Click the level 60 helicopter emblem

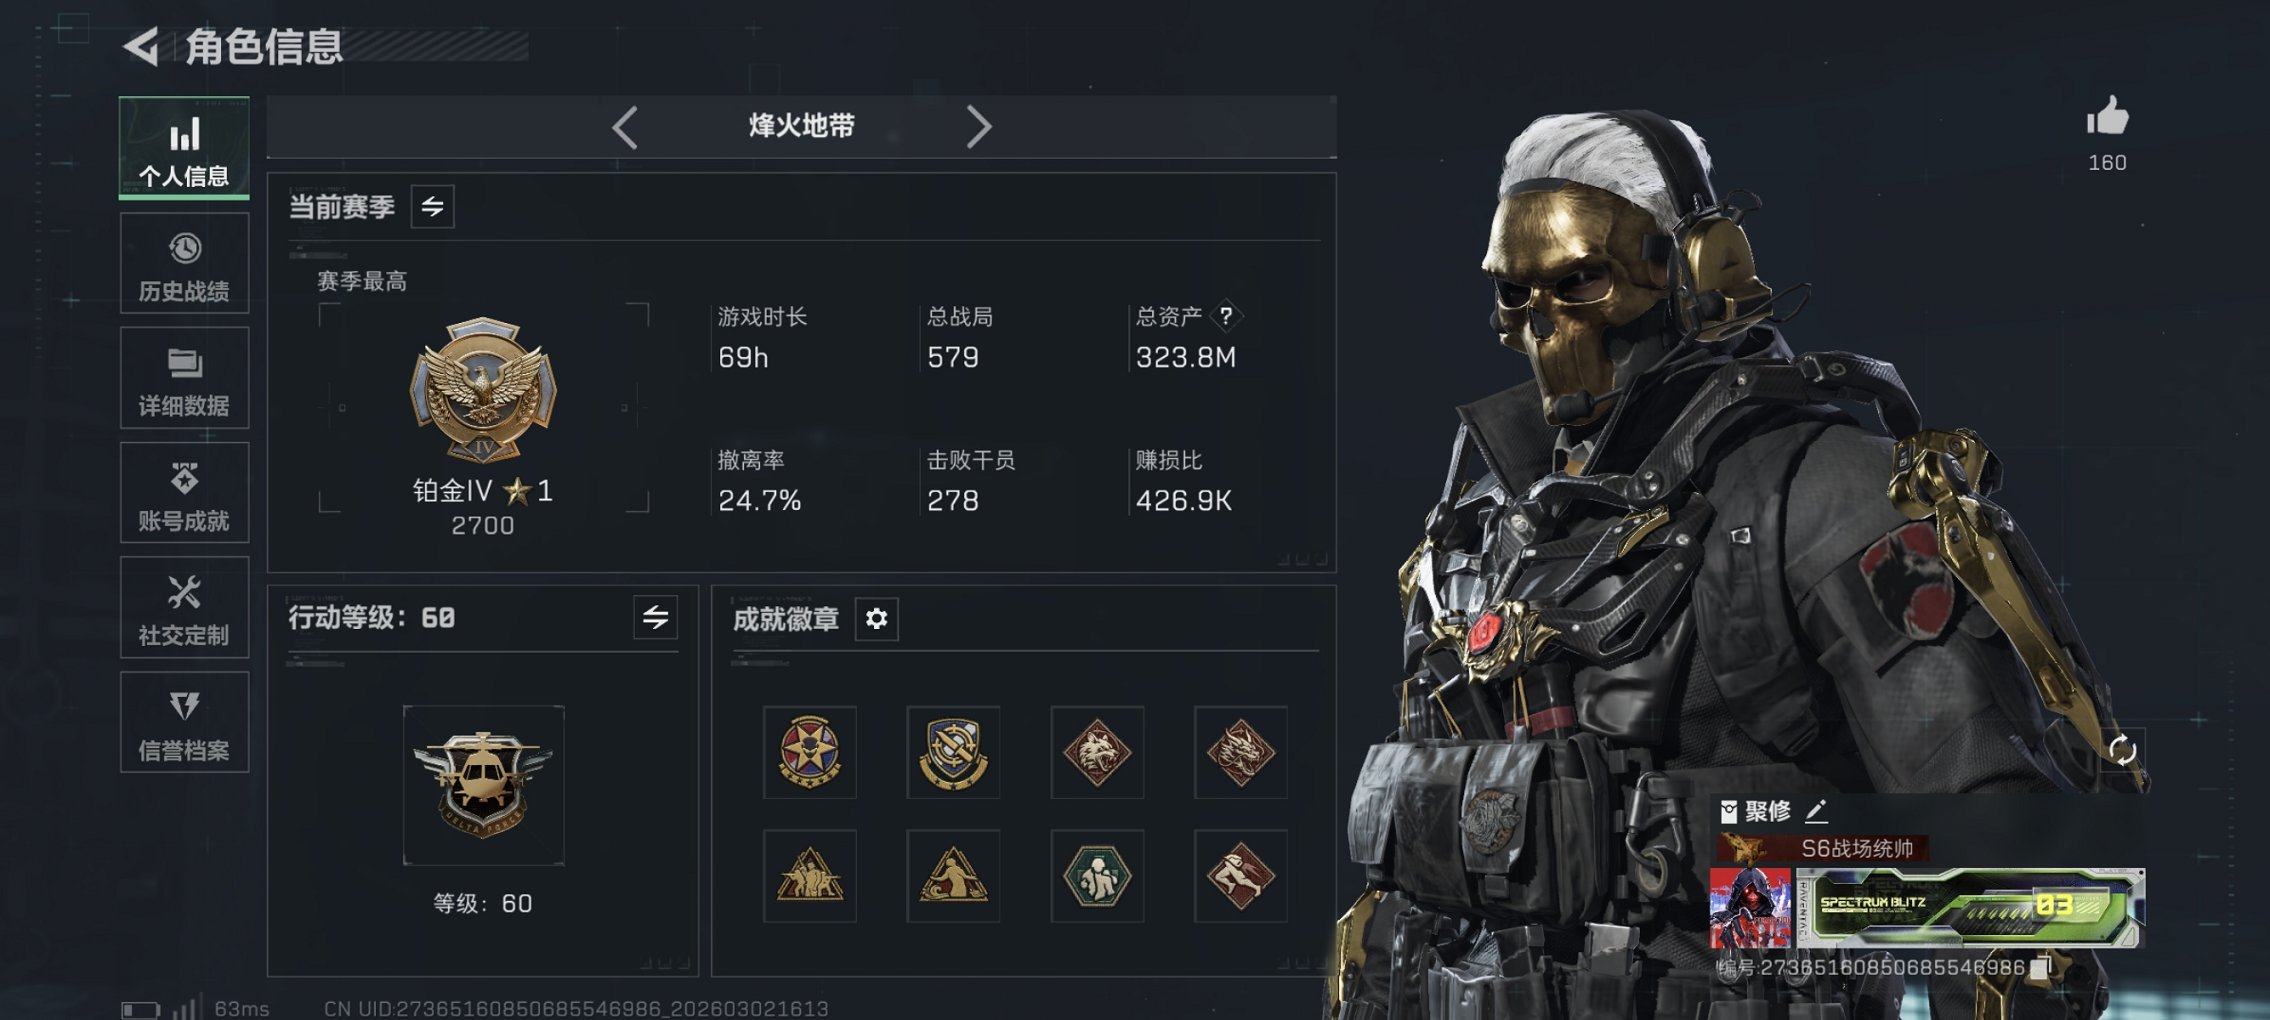483,785
